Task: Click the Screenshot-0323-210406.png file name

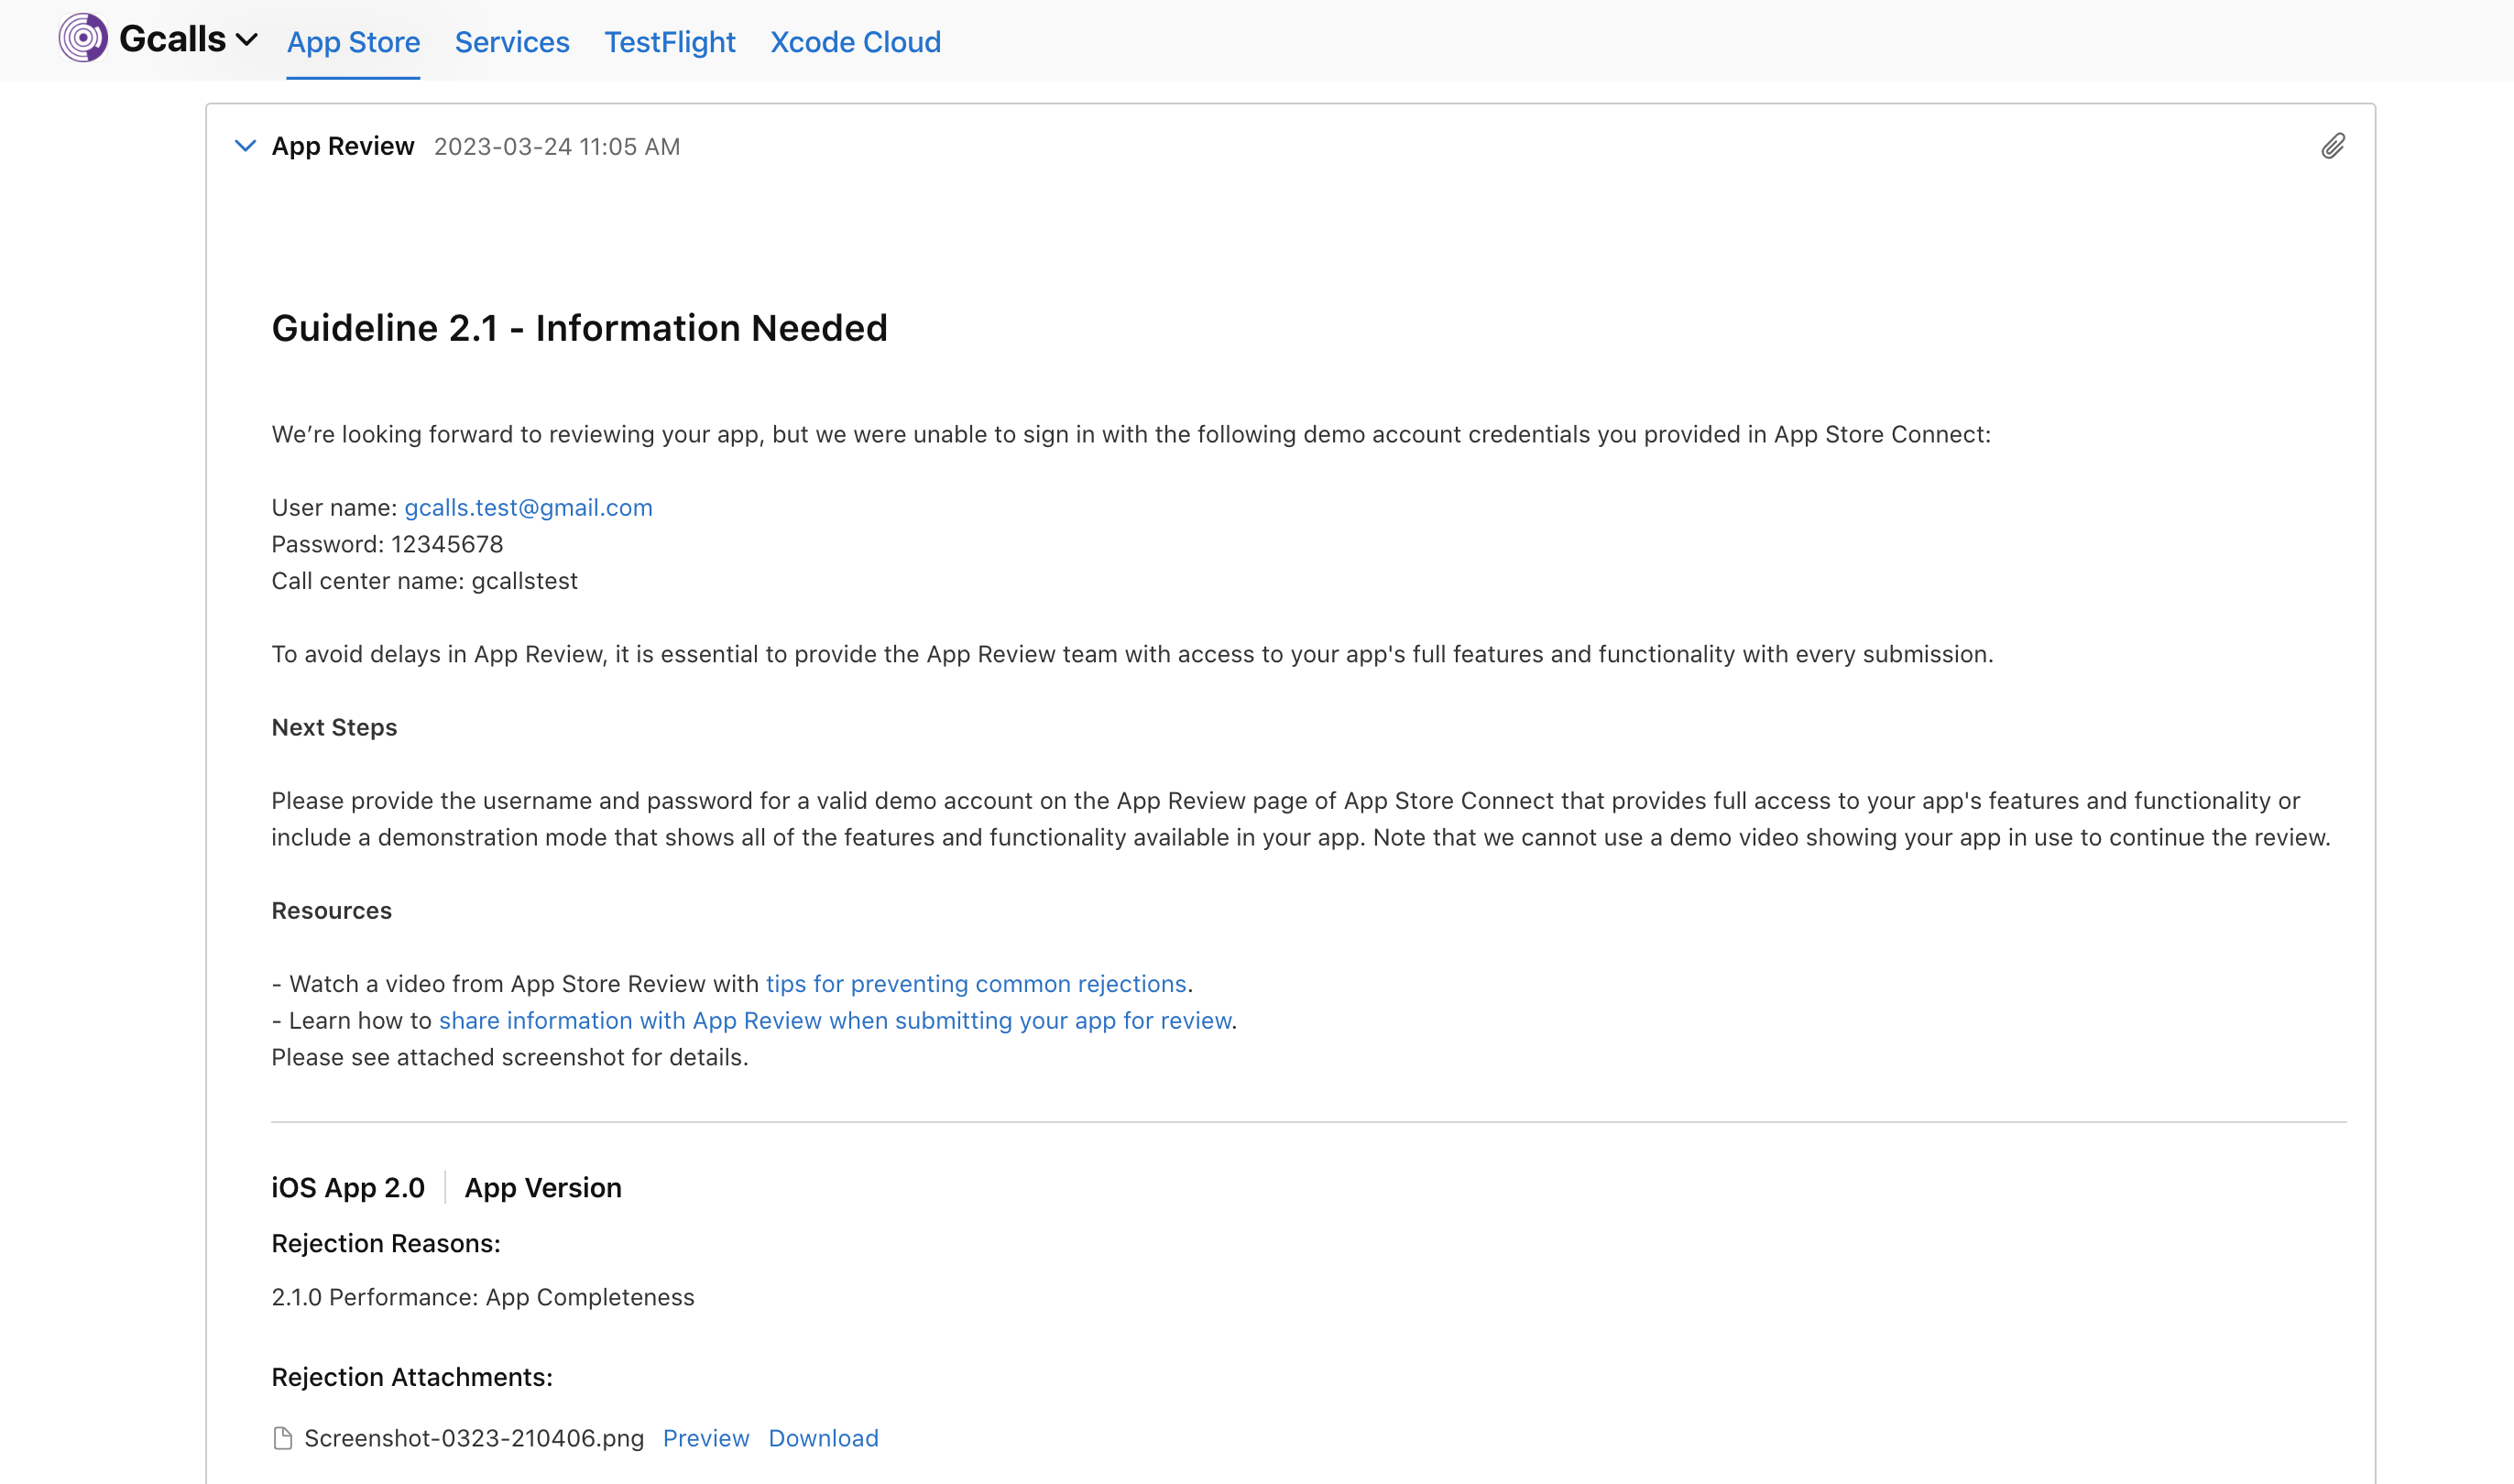Action: click(x=474, y=1438)
